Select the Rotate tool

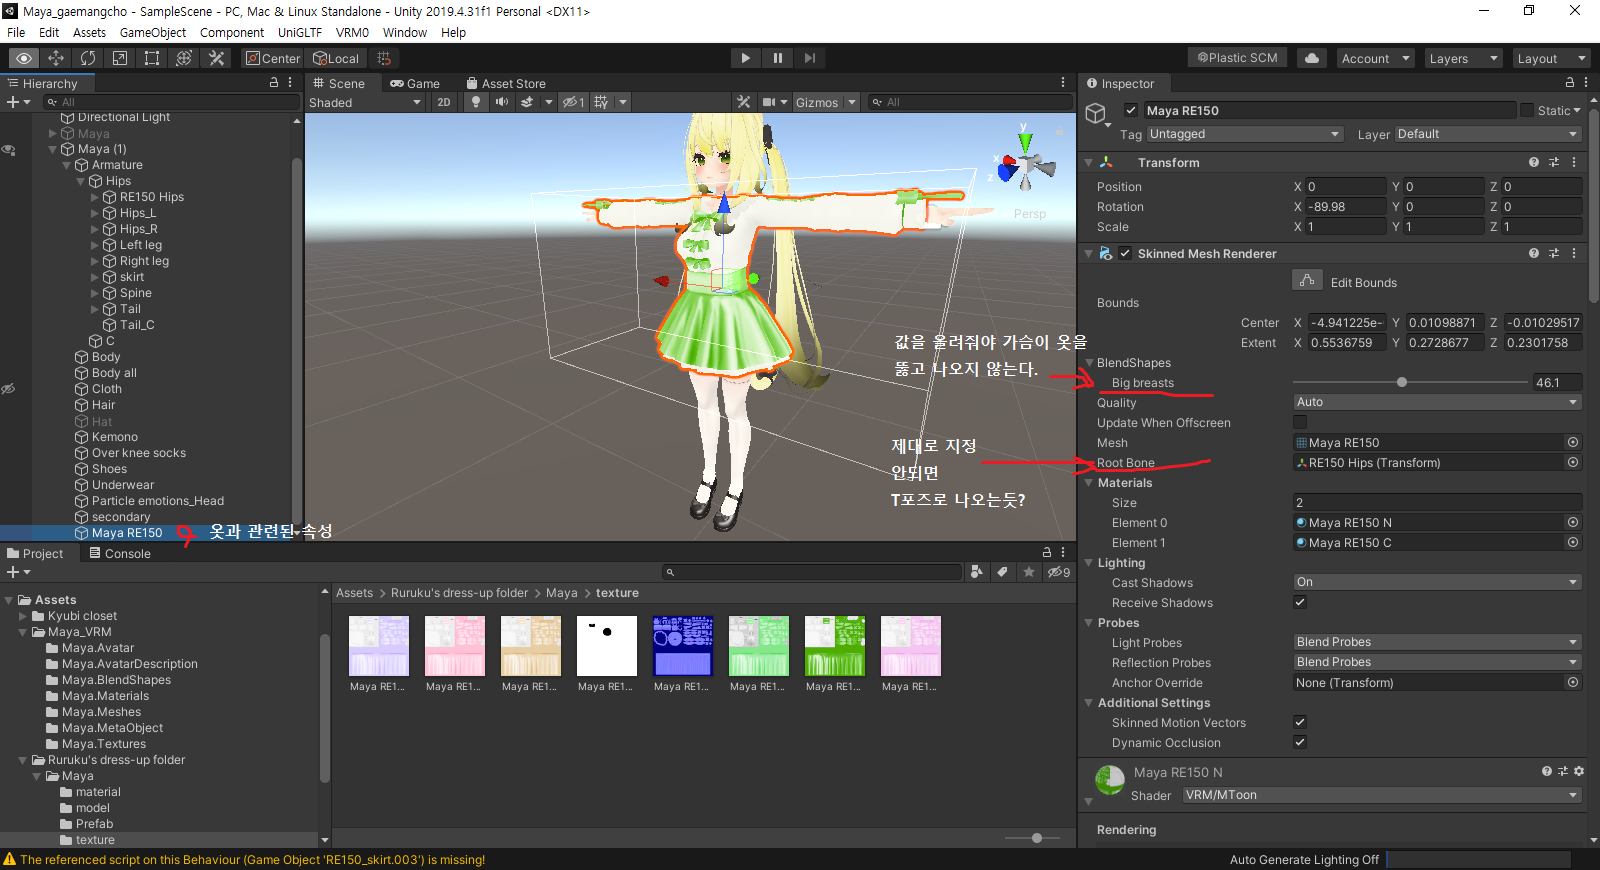click(88, 58)
